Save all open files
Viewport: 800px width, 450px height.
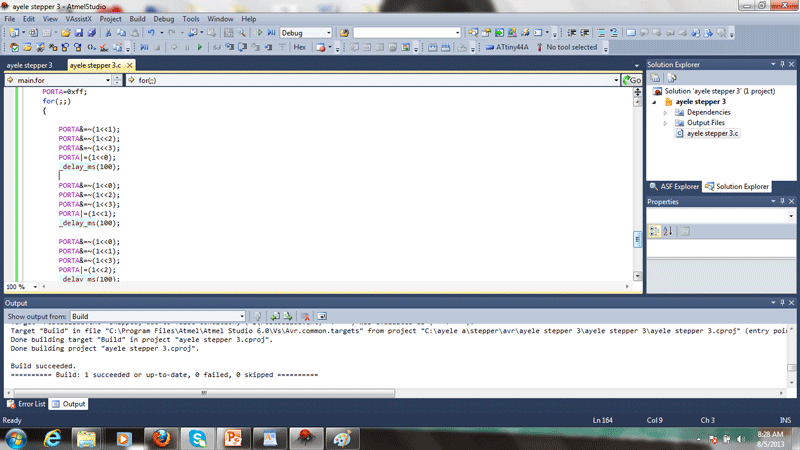pyautogui.click(x=91, y=33)
